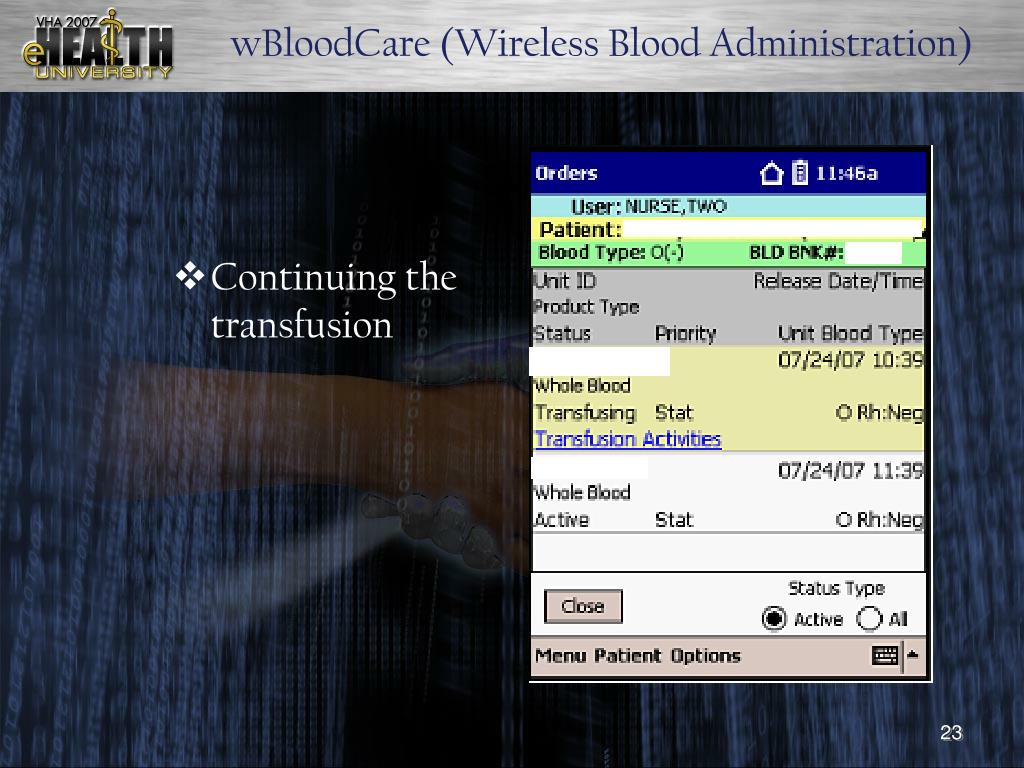Screen dimensions: 1024x768
Task: Click the Active status in second unit row
Action: coord(561,520)
